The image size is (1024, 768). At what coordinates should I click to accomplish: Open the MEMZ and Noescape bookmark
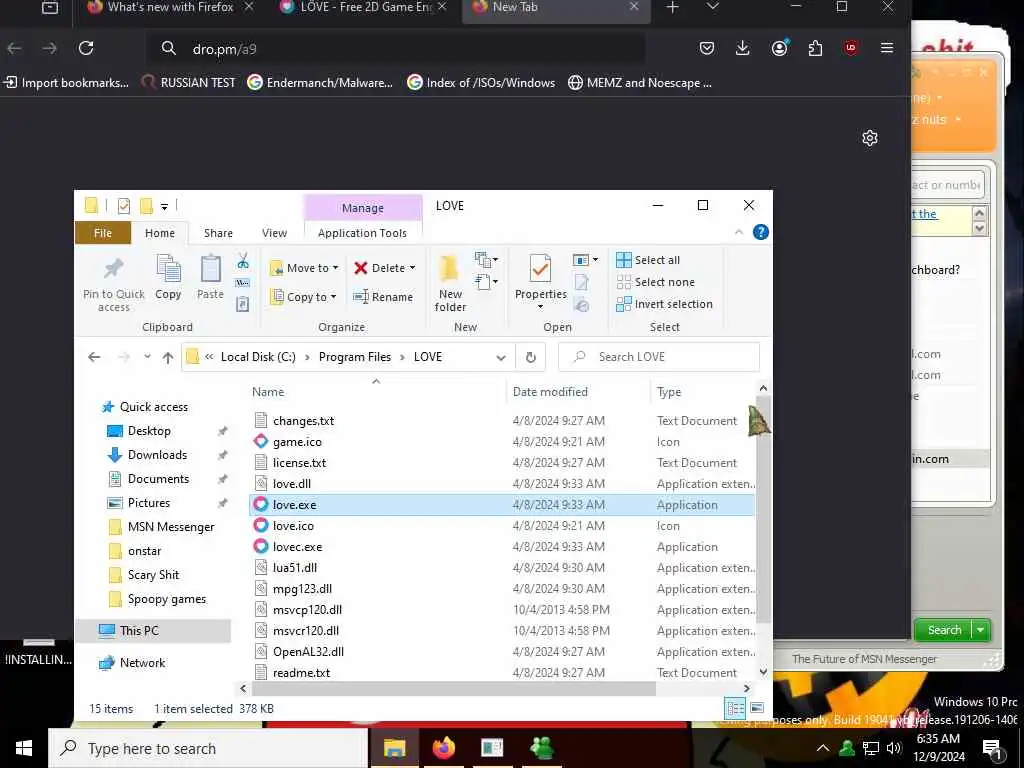[640, 83]
